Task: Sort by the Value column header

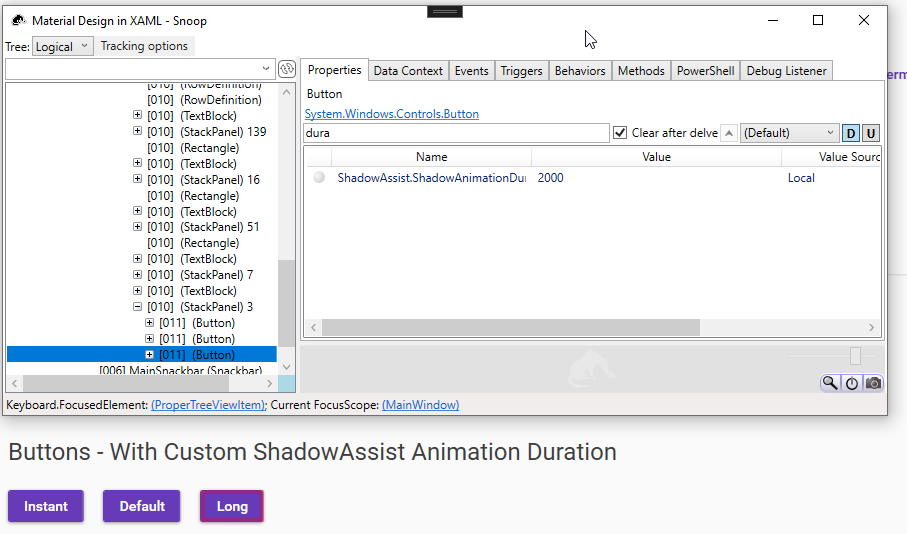Action: pos(656,157)
